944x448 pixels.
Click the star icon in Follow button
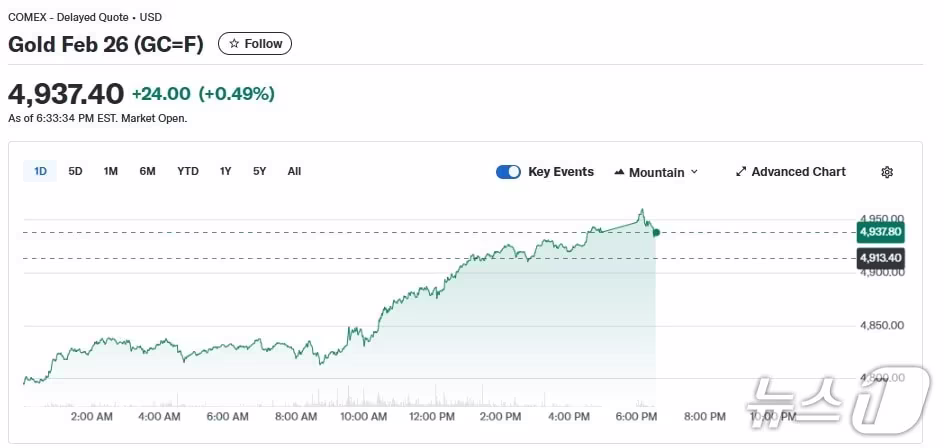point(234,44)
